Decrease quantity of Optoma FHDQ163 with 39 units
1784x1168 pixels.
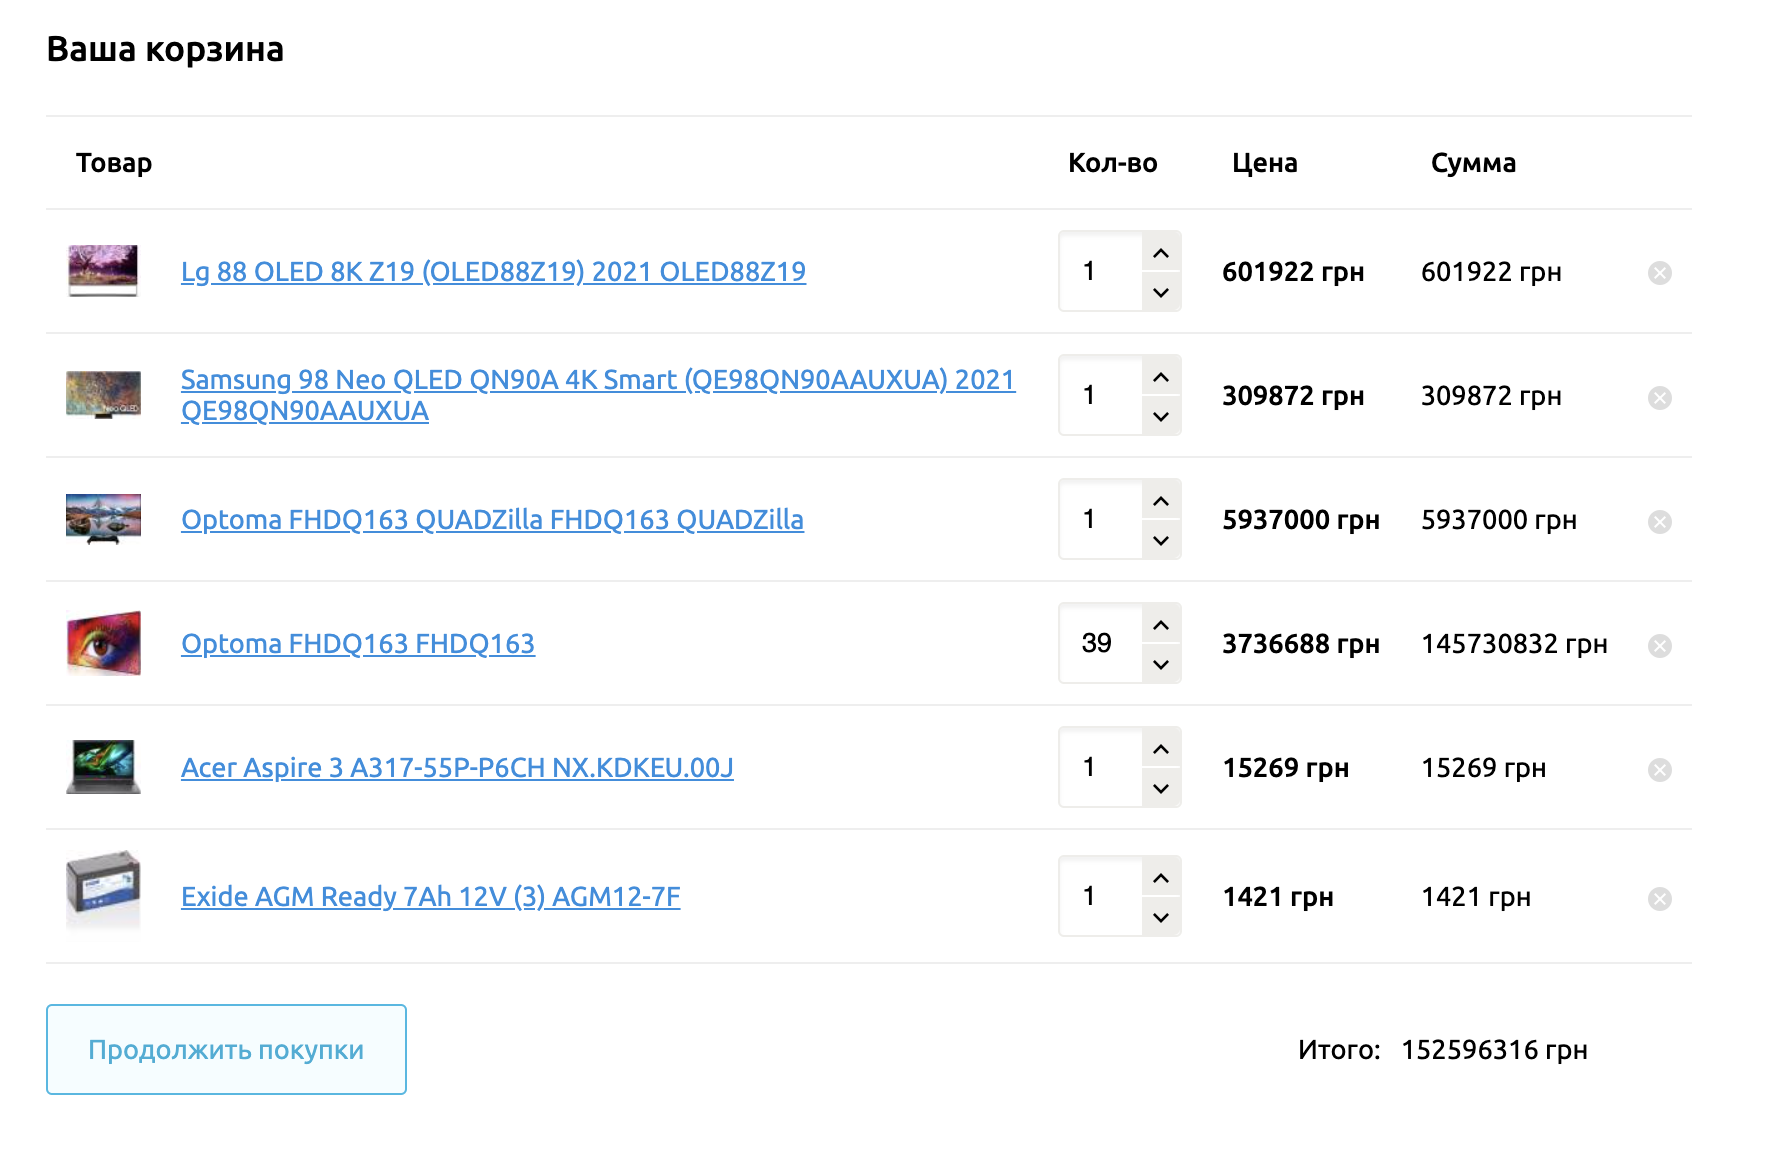(1160, 664)
